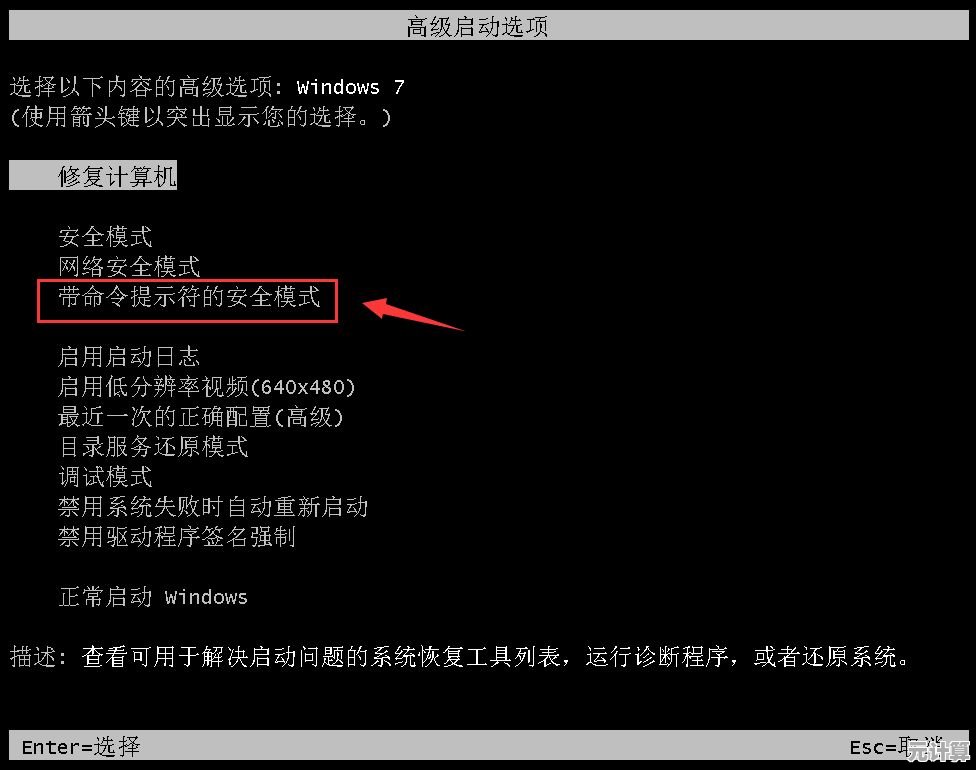Click the Esc=取消 hint in bottom bar
This screenshot has height=770, width=976.
point(896,746)
